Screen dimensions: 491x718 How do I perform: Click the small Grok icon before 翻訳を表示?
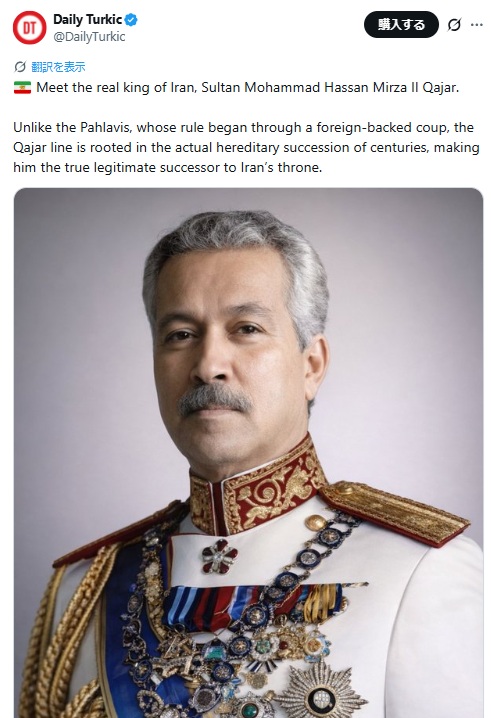click(20, 67)
